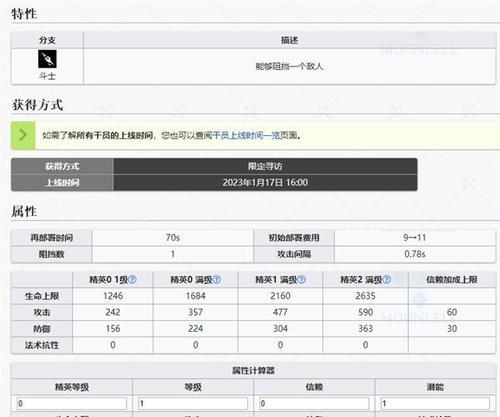Click the 2023年1月17日 16:00 release time
500x417 pixels.
coord(265,182)
